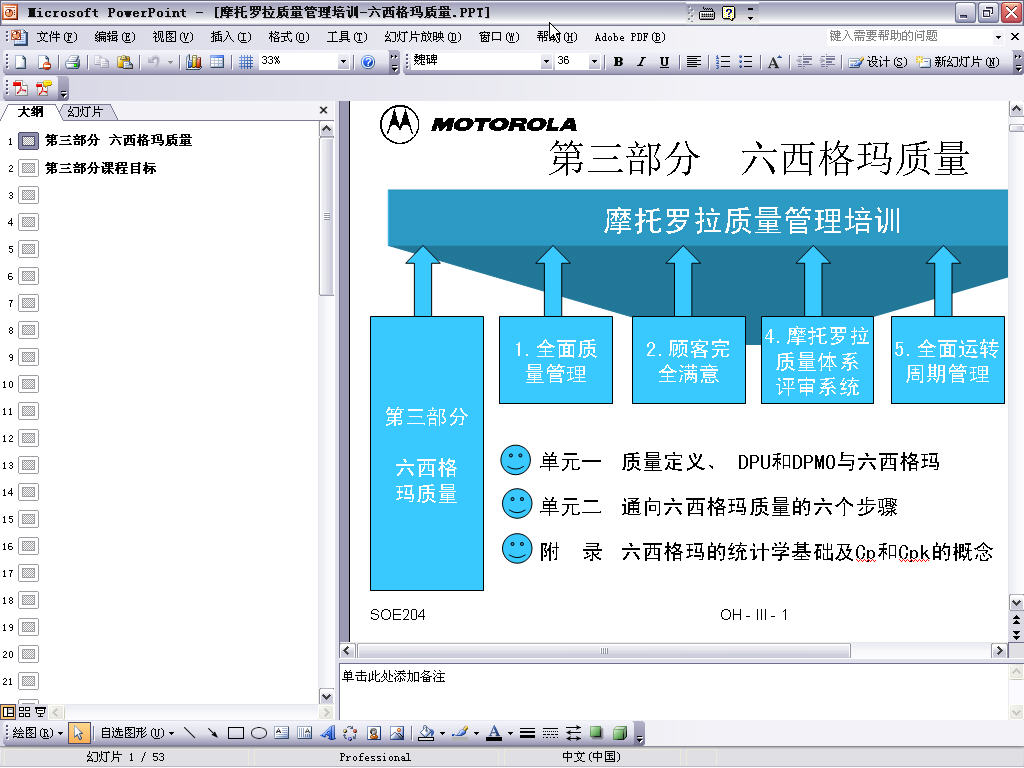1024x768 pixels.
Task: Insert diagram or organization chart
Action: [x=350, y=733]
